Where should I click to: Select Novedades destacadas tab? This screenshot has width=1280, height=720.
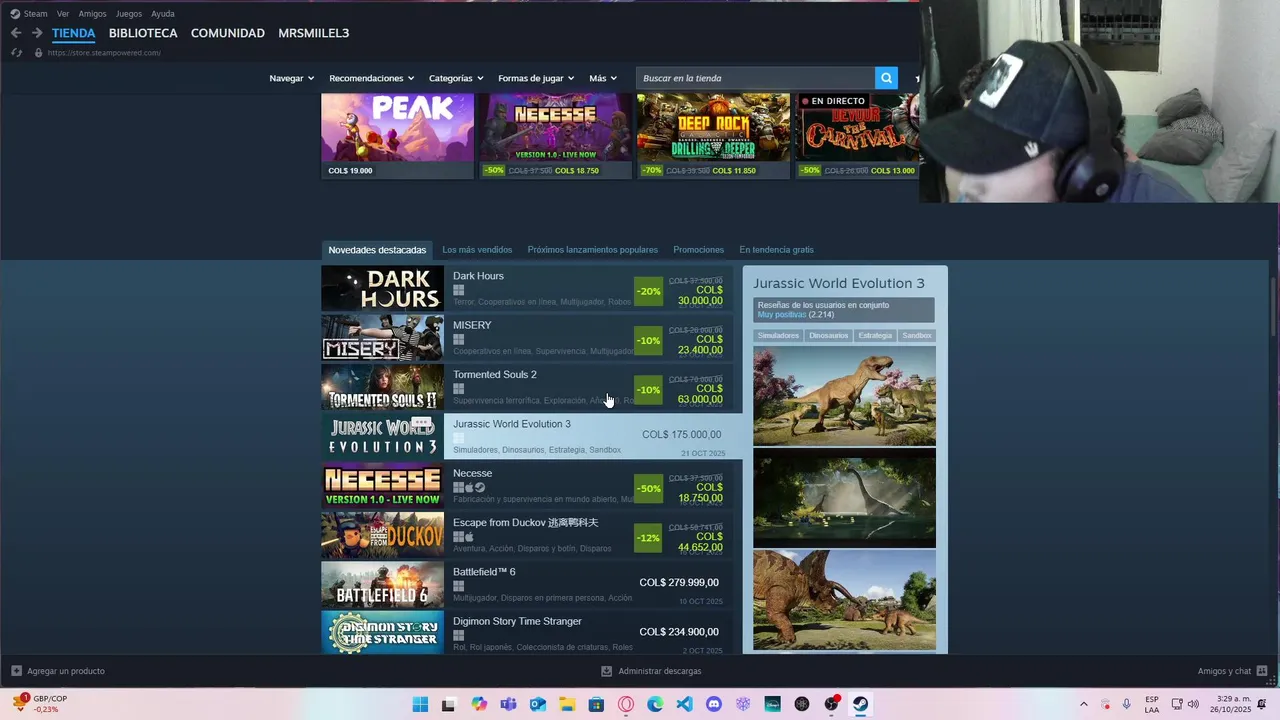(x=377, y=250)
